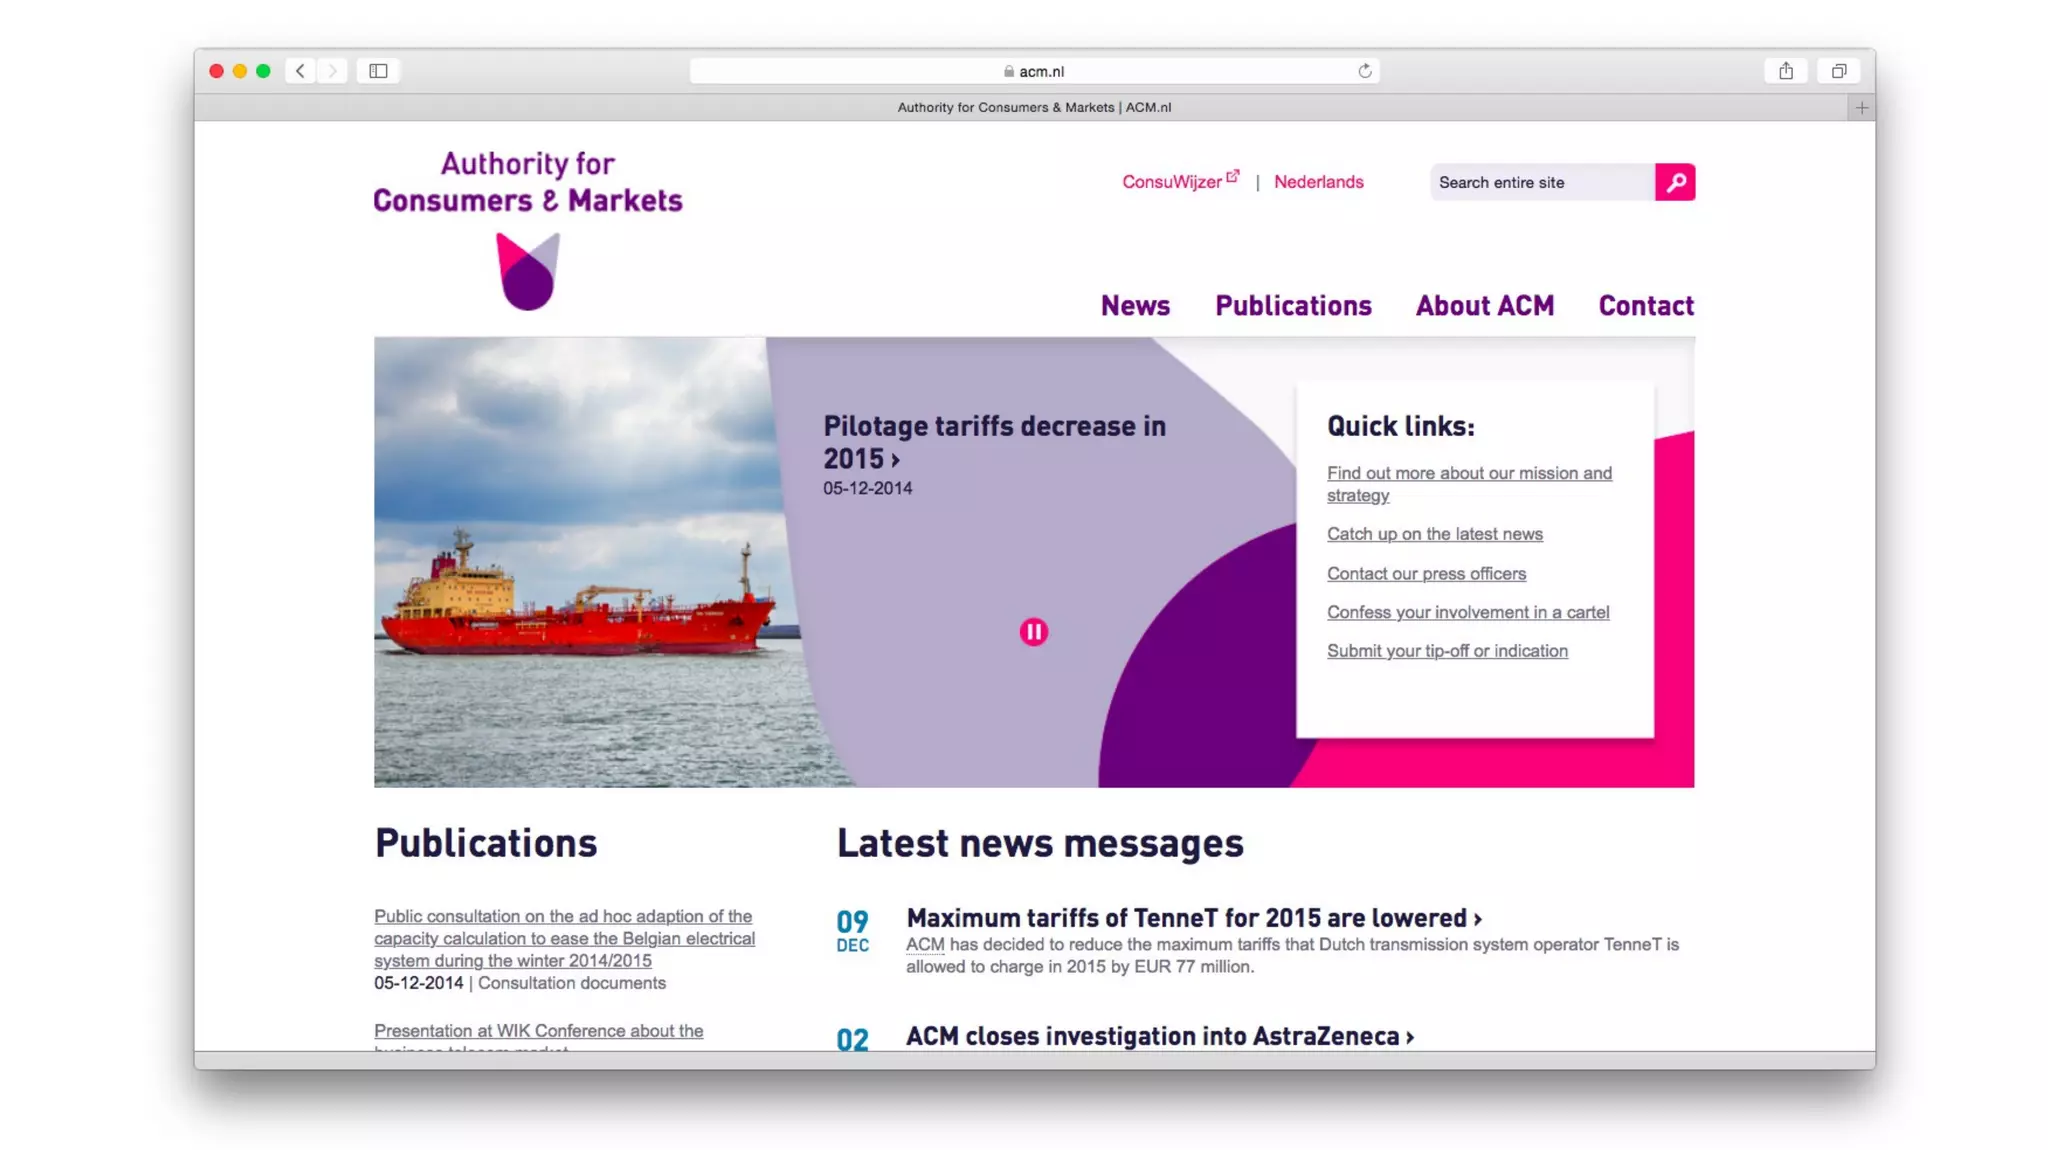The image size is (2048, 1150).
Task: Click the browser back arrow
Action: click(x=300, y=71)
